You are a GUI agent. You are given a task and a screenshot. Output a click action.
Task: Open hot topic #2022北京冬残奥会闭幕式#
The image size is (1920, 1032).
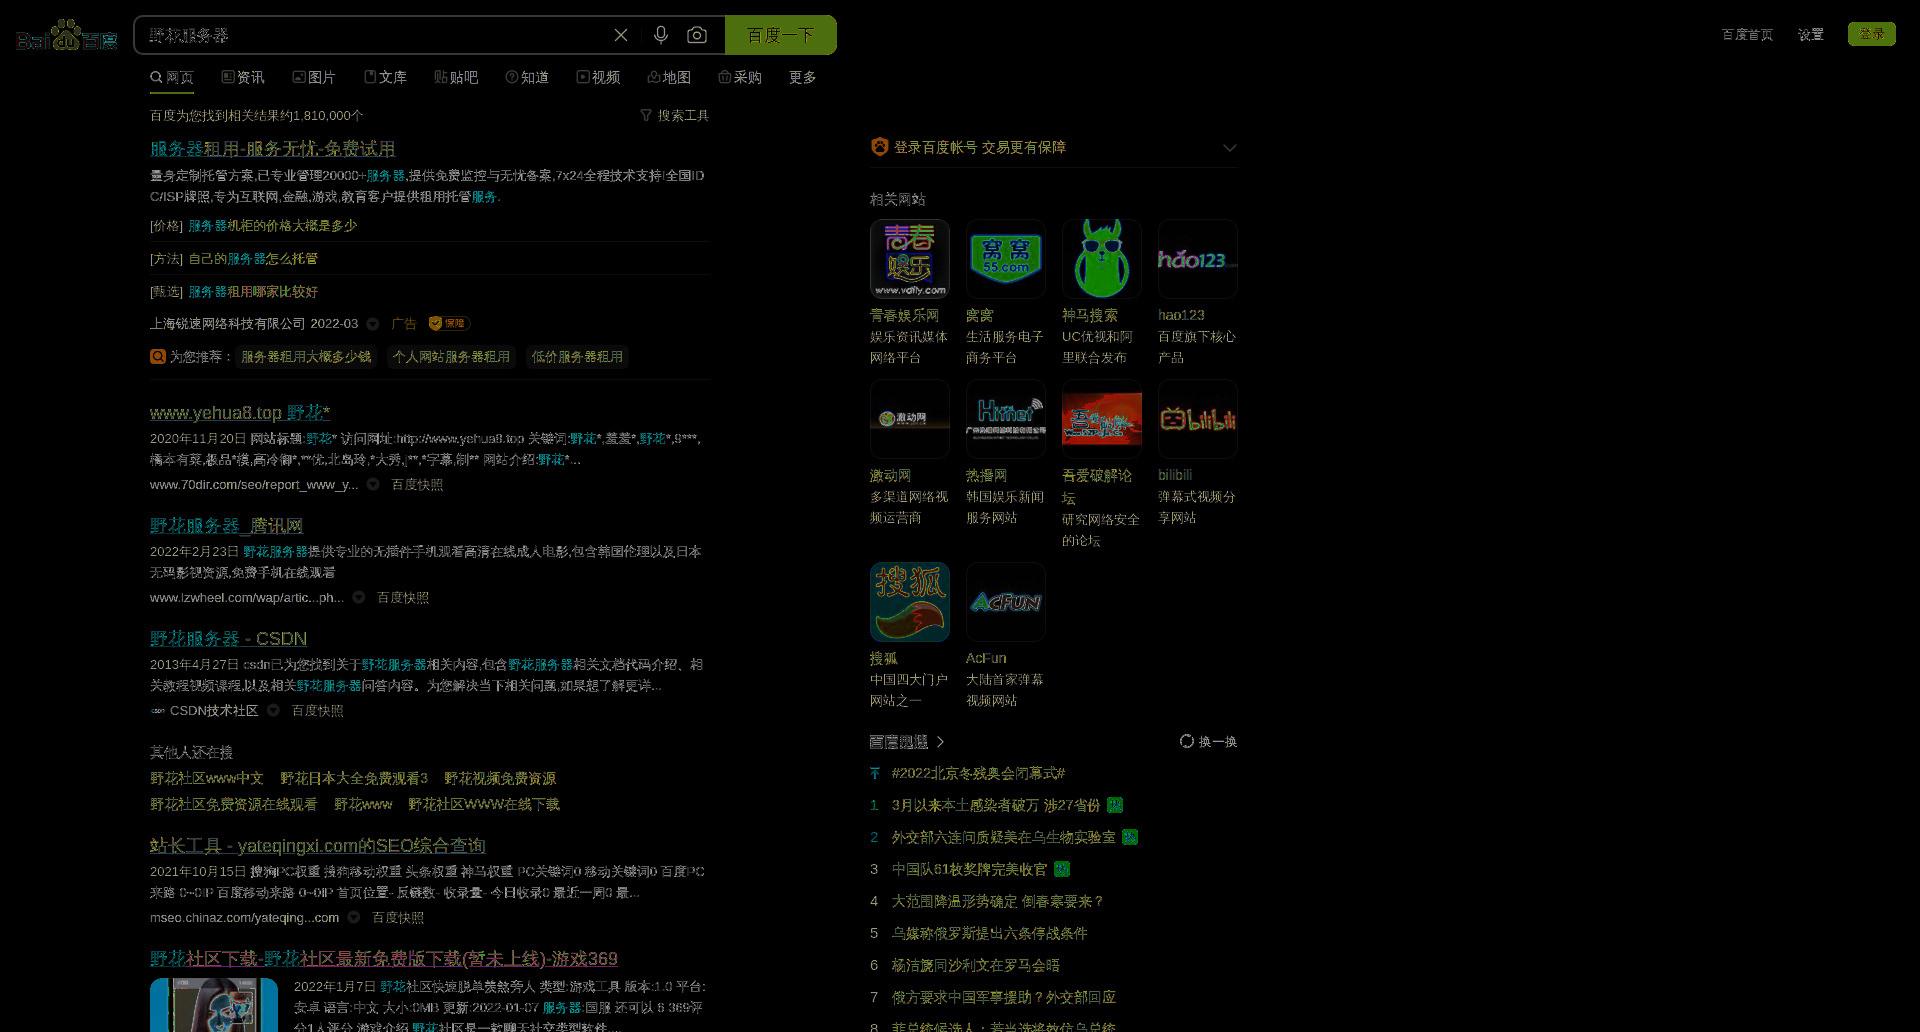tap(978, 773)
